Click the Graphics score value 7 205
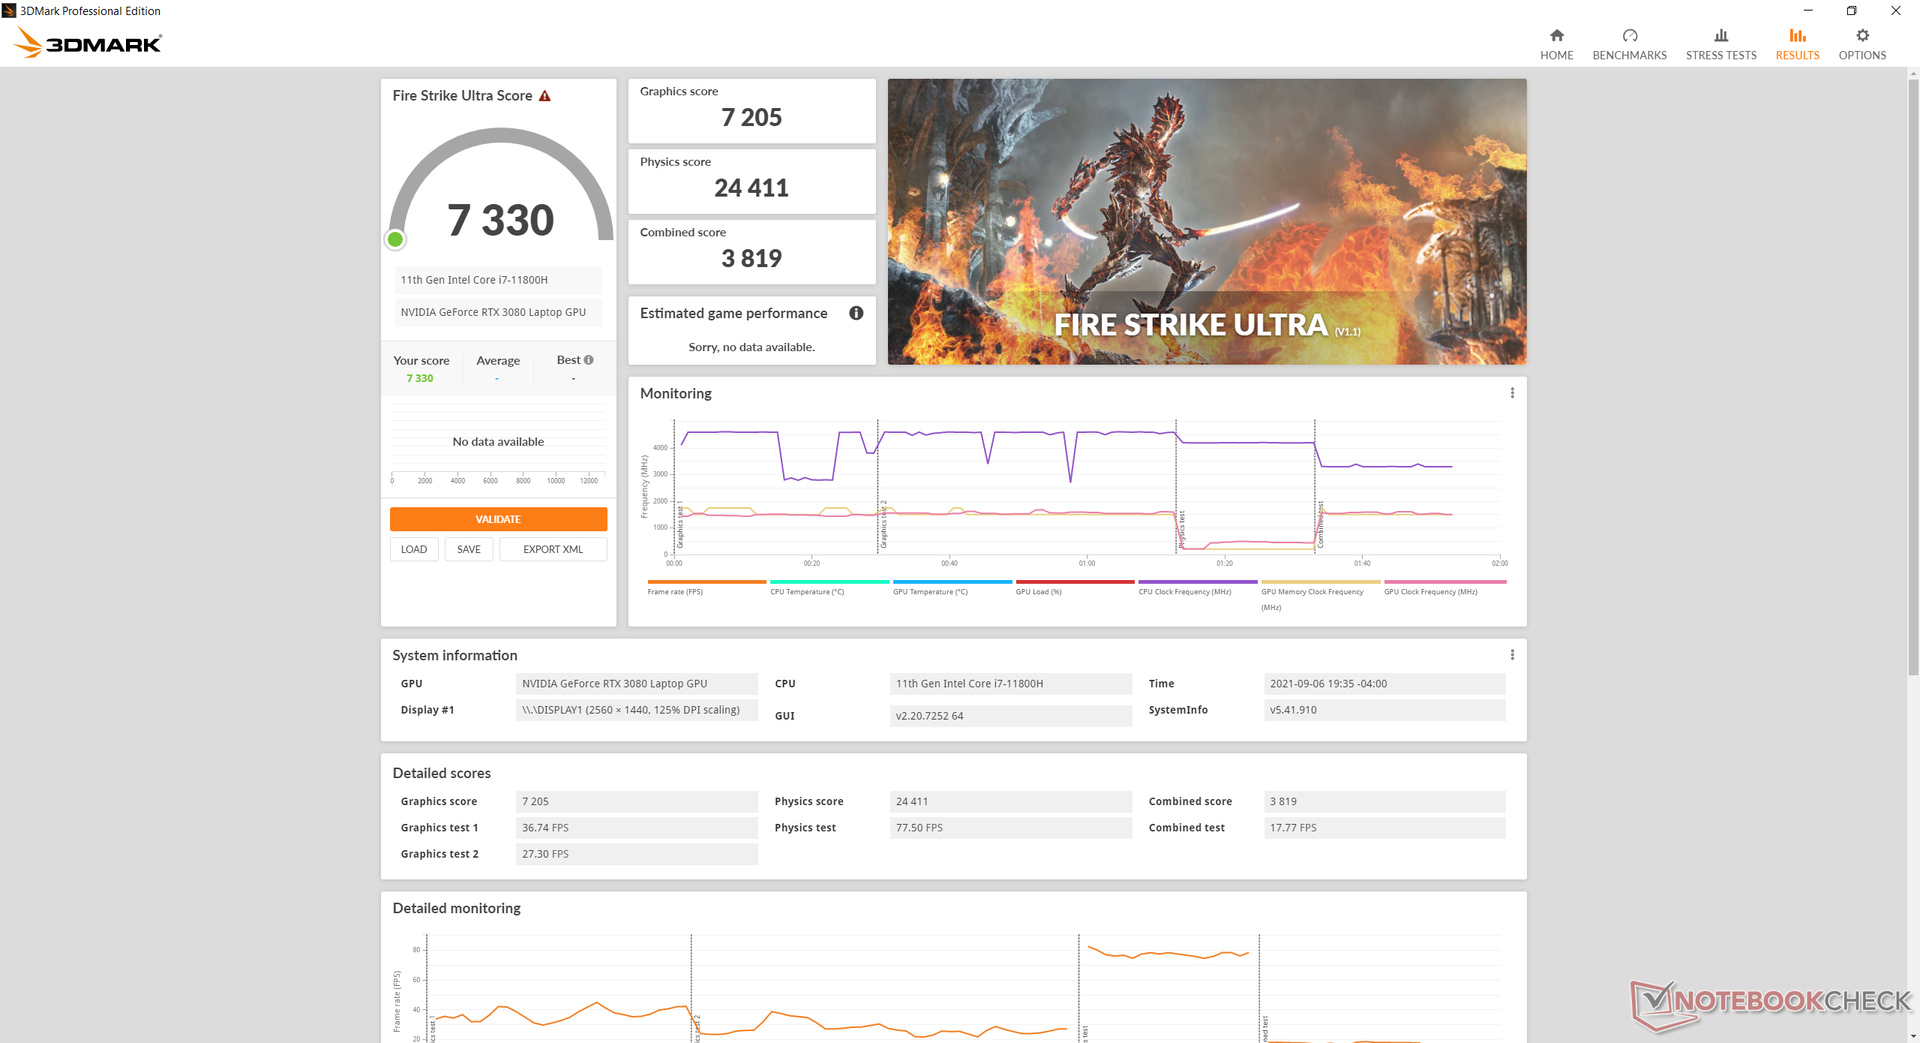Image resolution: width=1920 pixels, height=1043 pixels. pyautogui.click(x=752, y=118)
